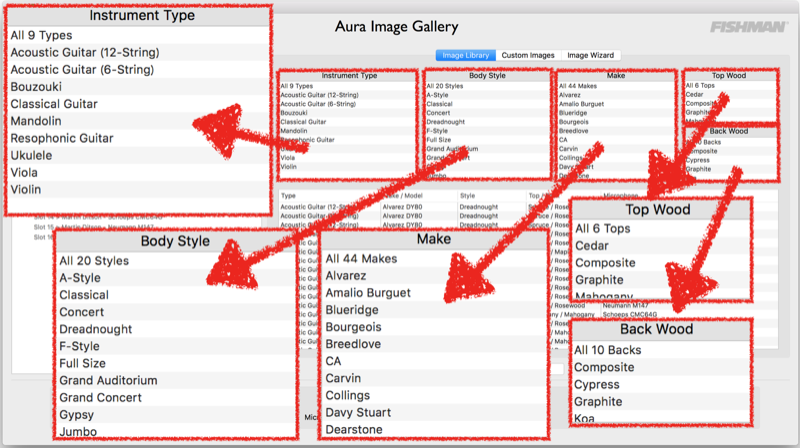Click Grand Auditorium in the enlarged Body Style callout

(108, 381)
